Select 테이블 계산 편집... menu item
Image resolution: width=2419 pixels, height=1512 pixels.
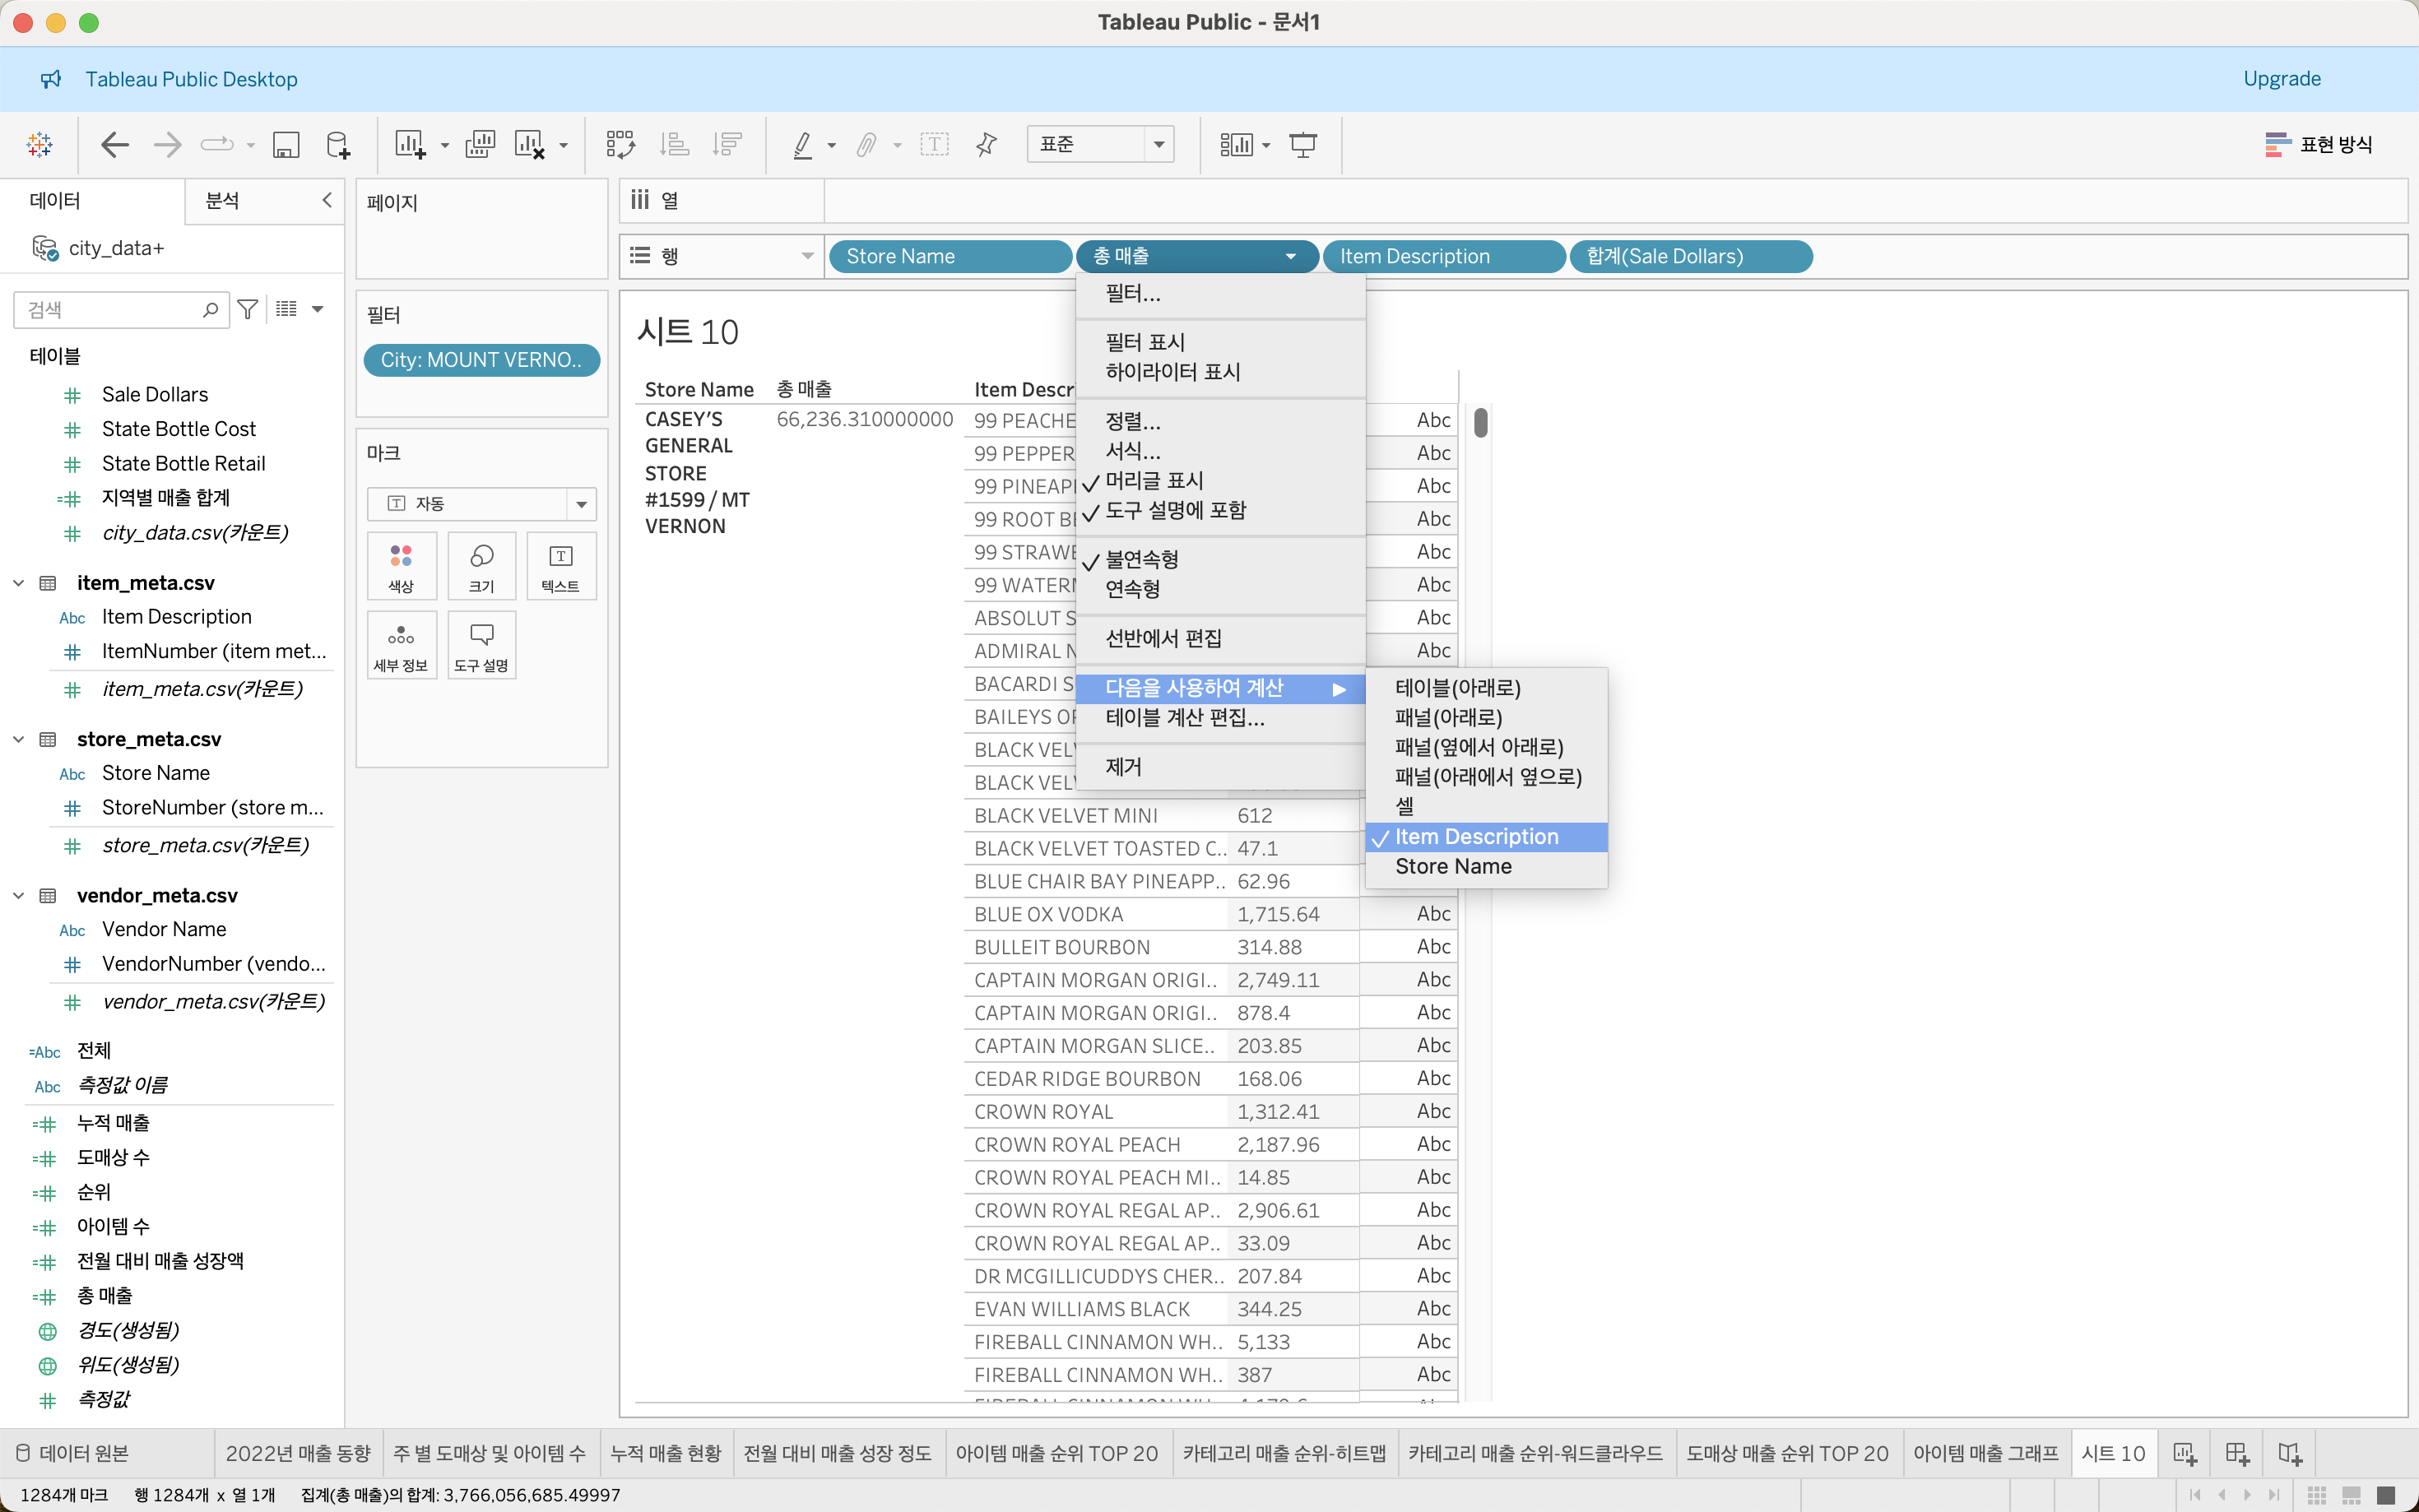1184,718
